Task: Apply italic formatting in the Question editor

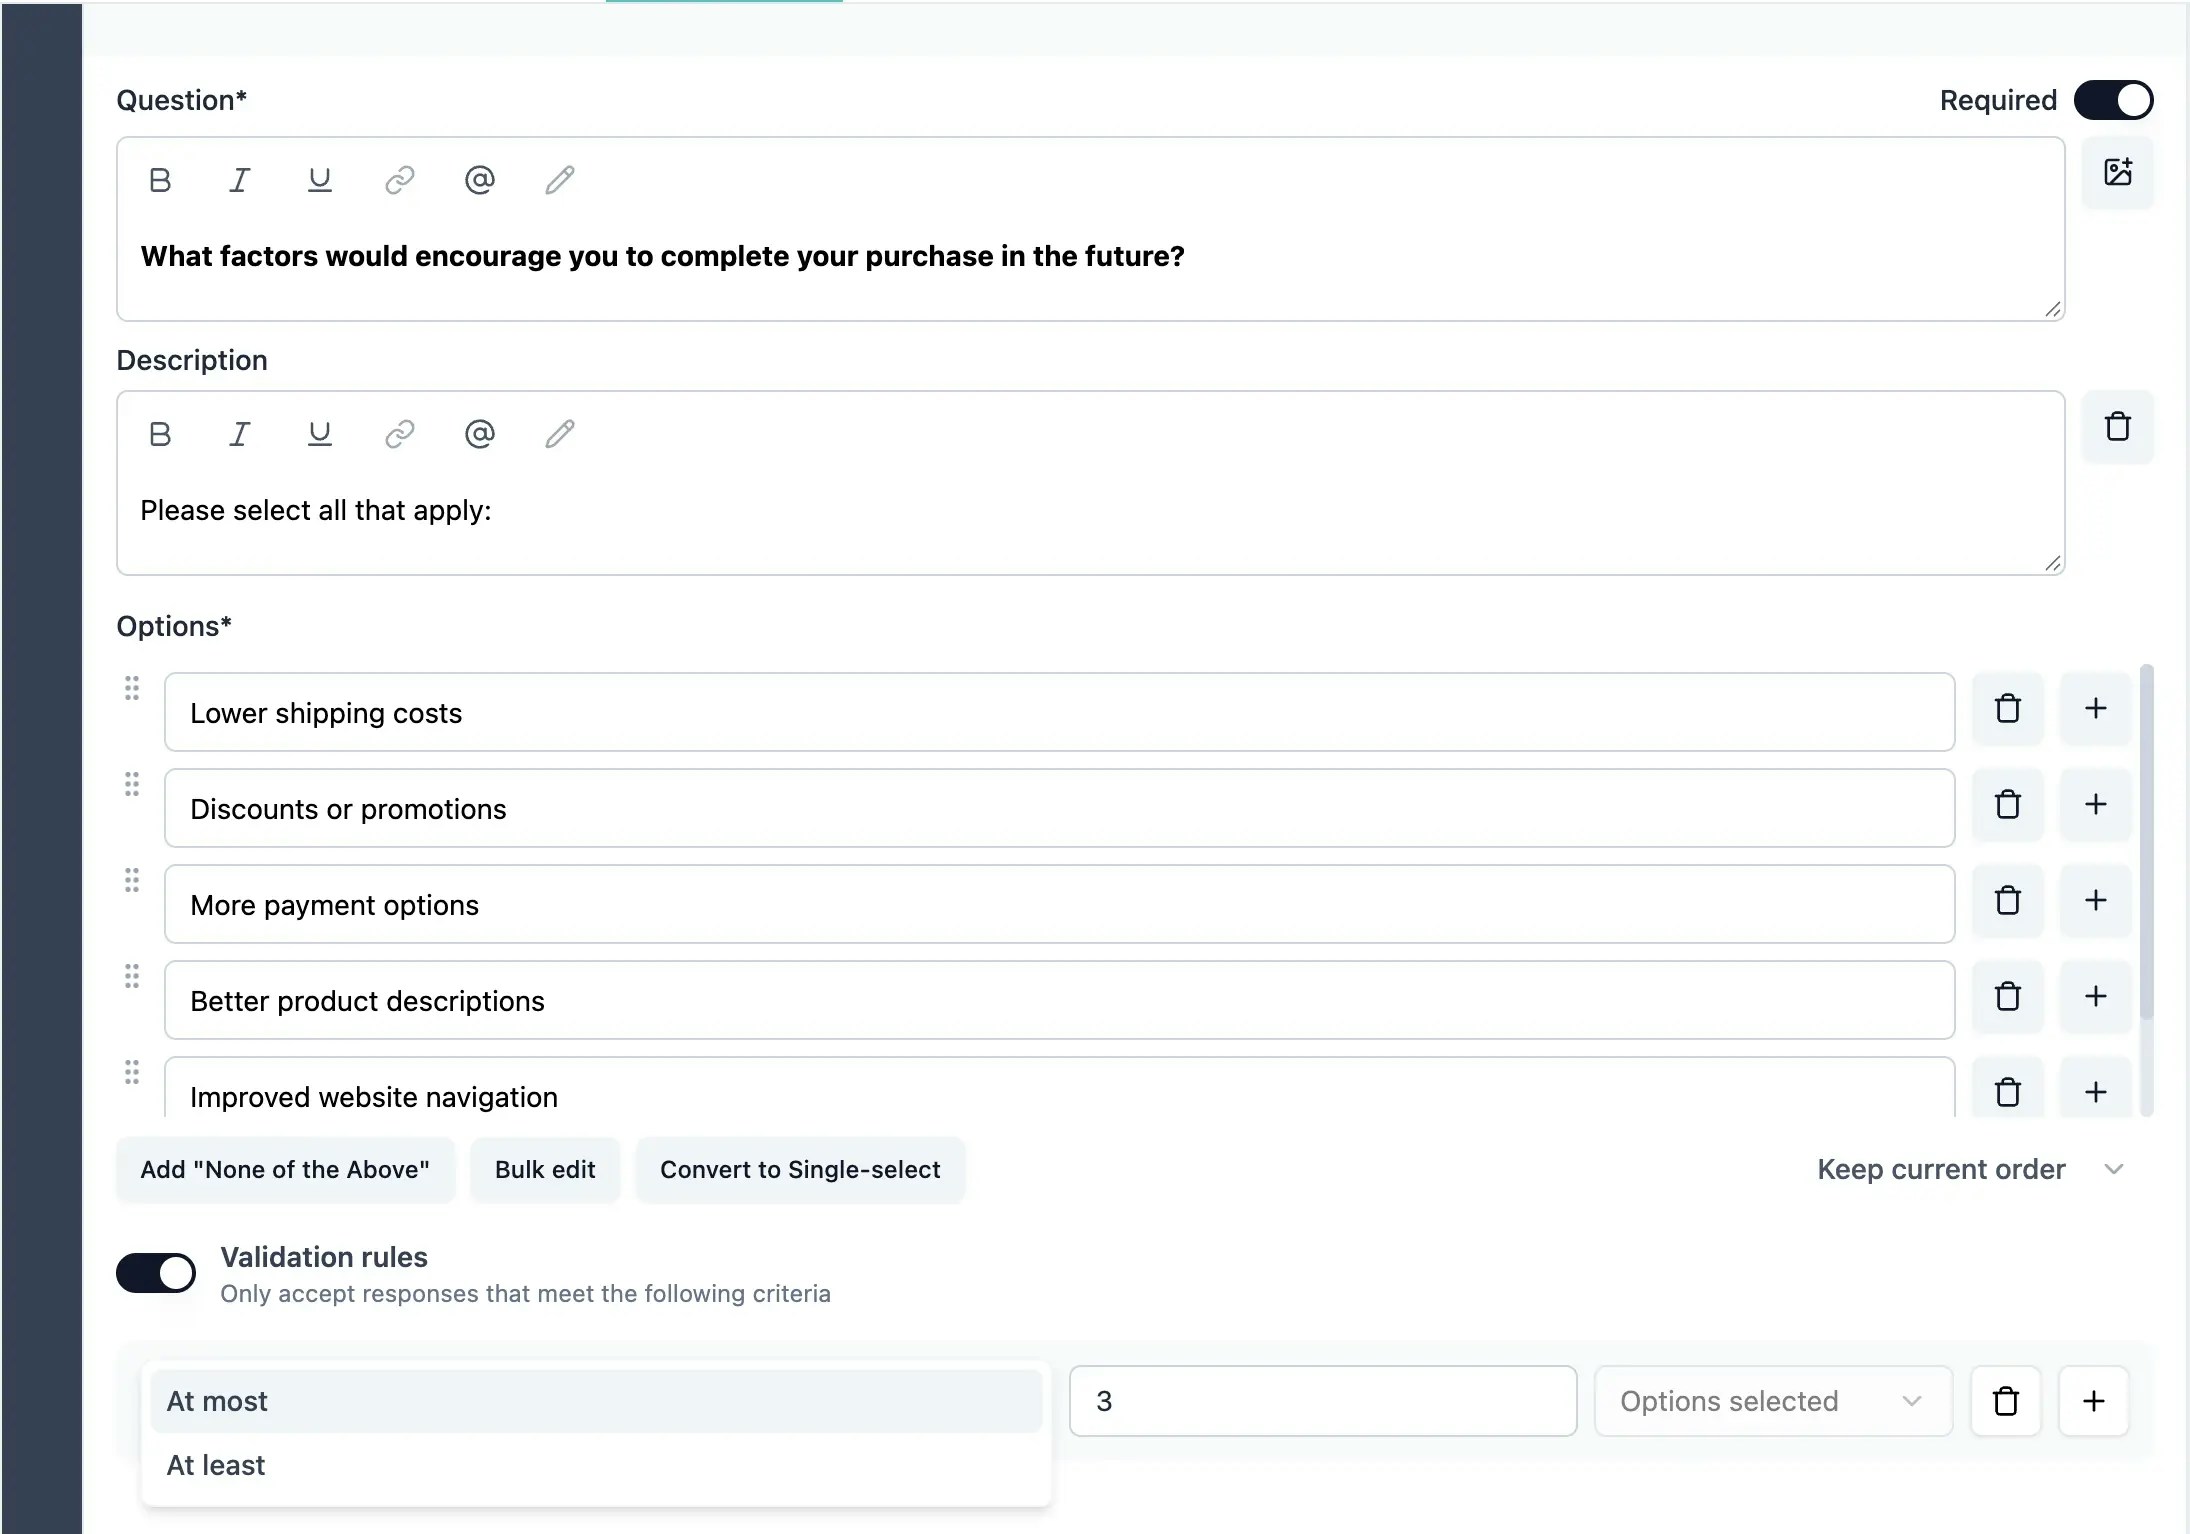Action: (239, 180)
